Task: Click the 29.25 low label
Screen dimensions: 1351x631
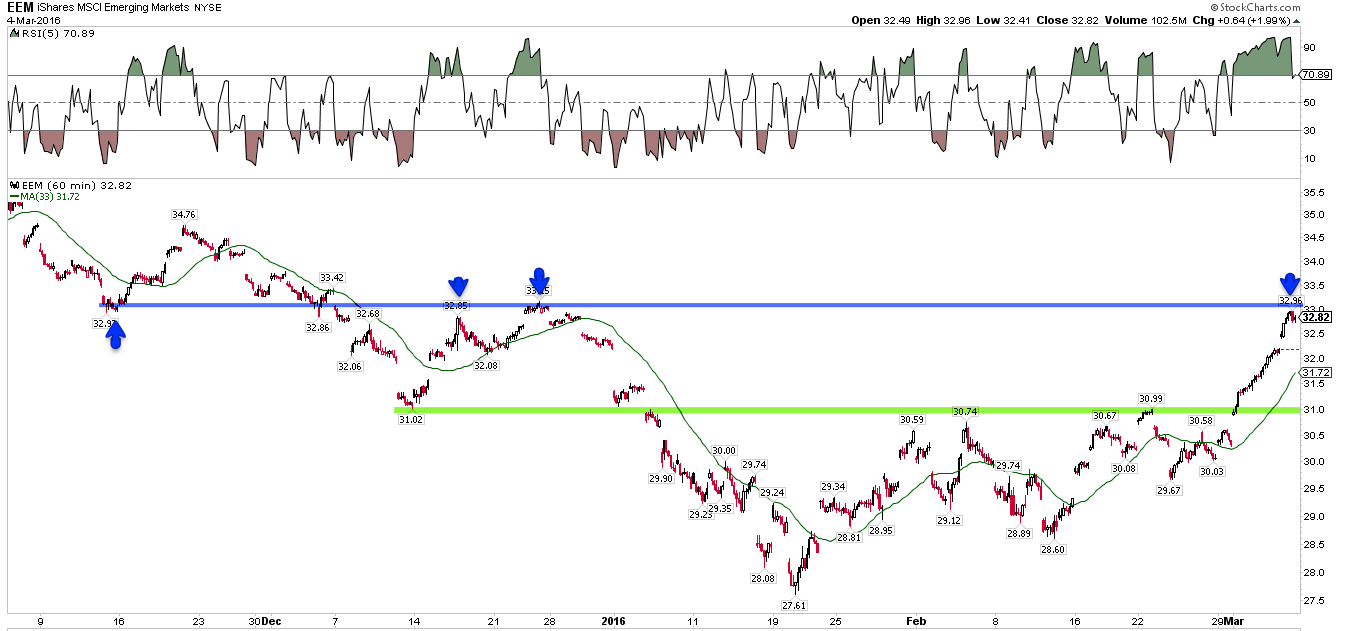Action: [x=700, y=514]
